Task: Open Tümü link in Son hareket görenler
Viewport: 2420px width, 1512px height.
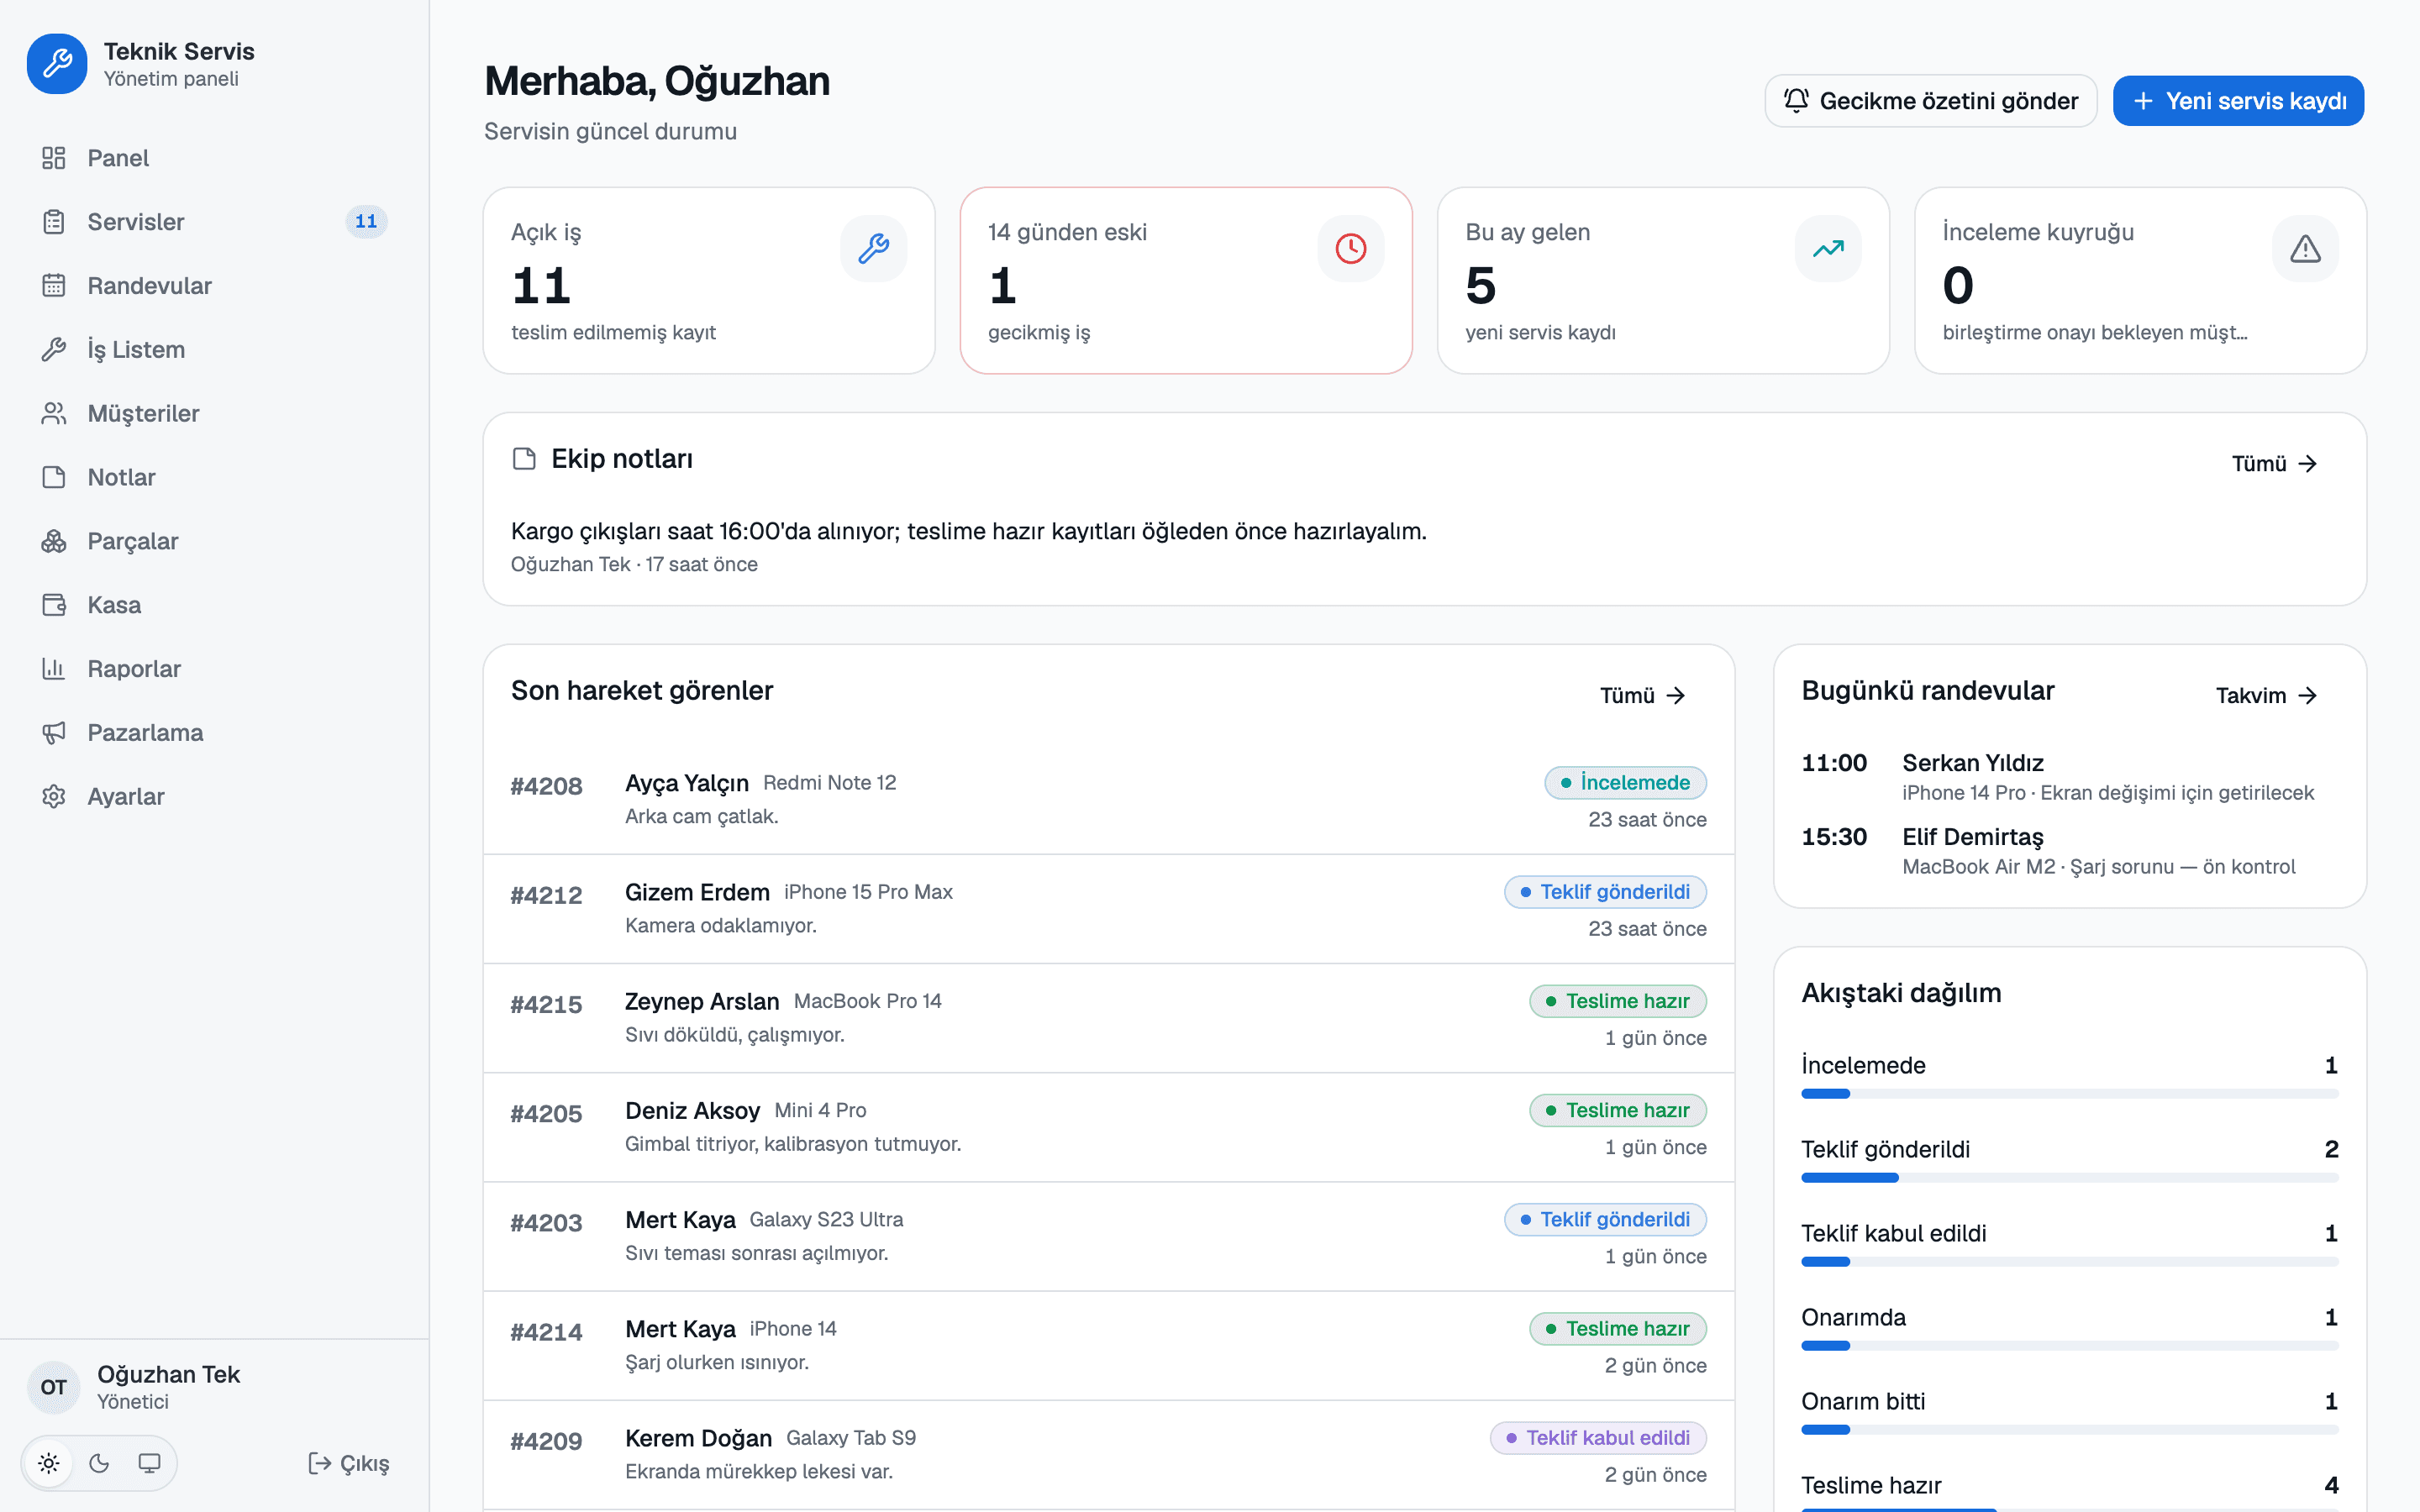Action: [x=1643, y=696]
